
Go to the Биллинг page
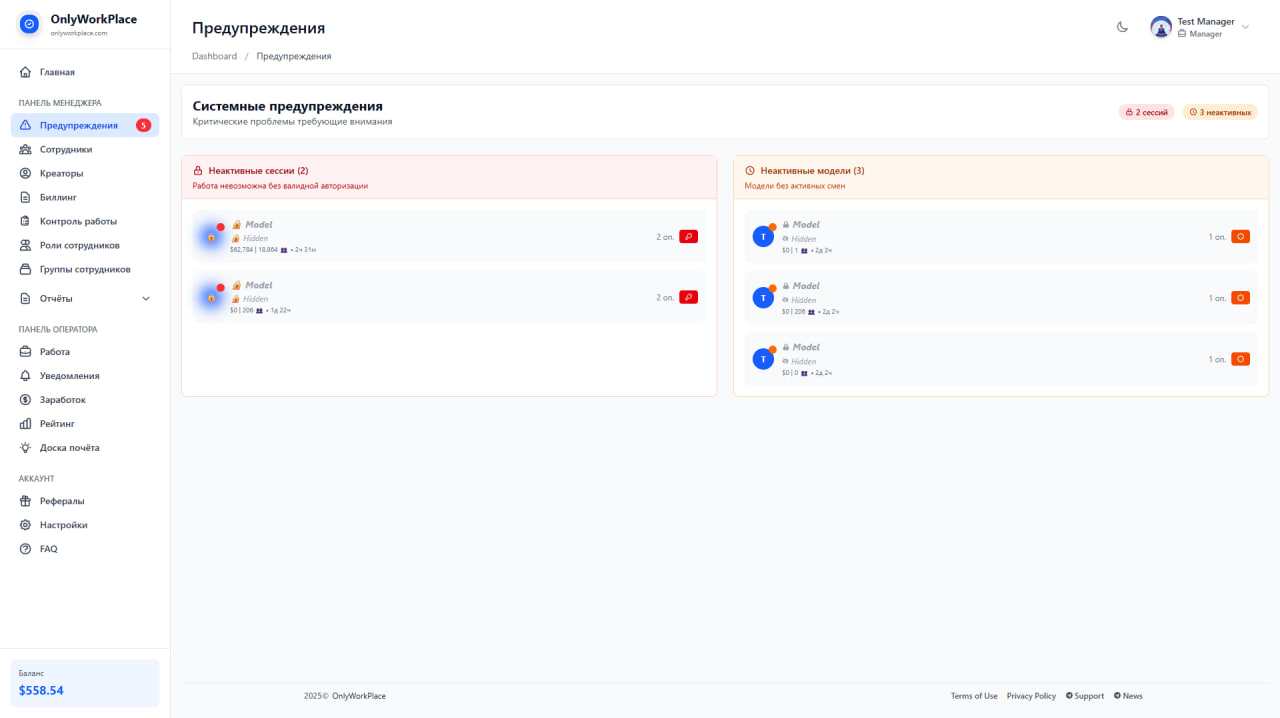pos(57,196)
